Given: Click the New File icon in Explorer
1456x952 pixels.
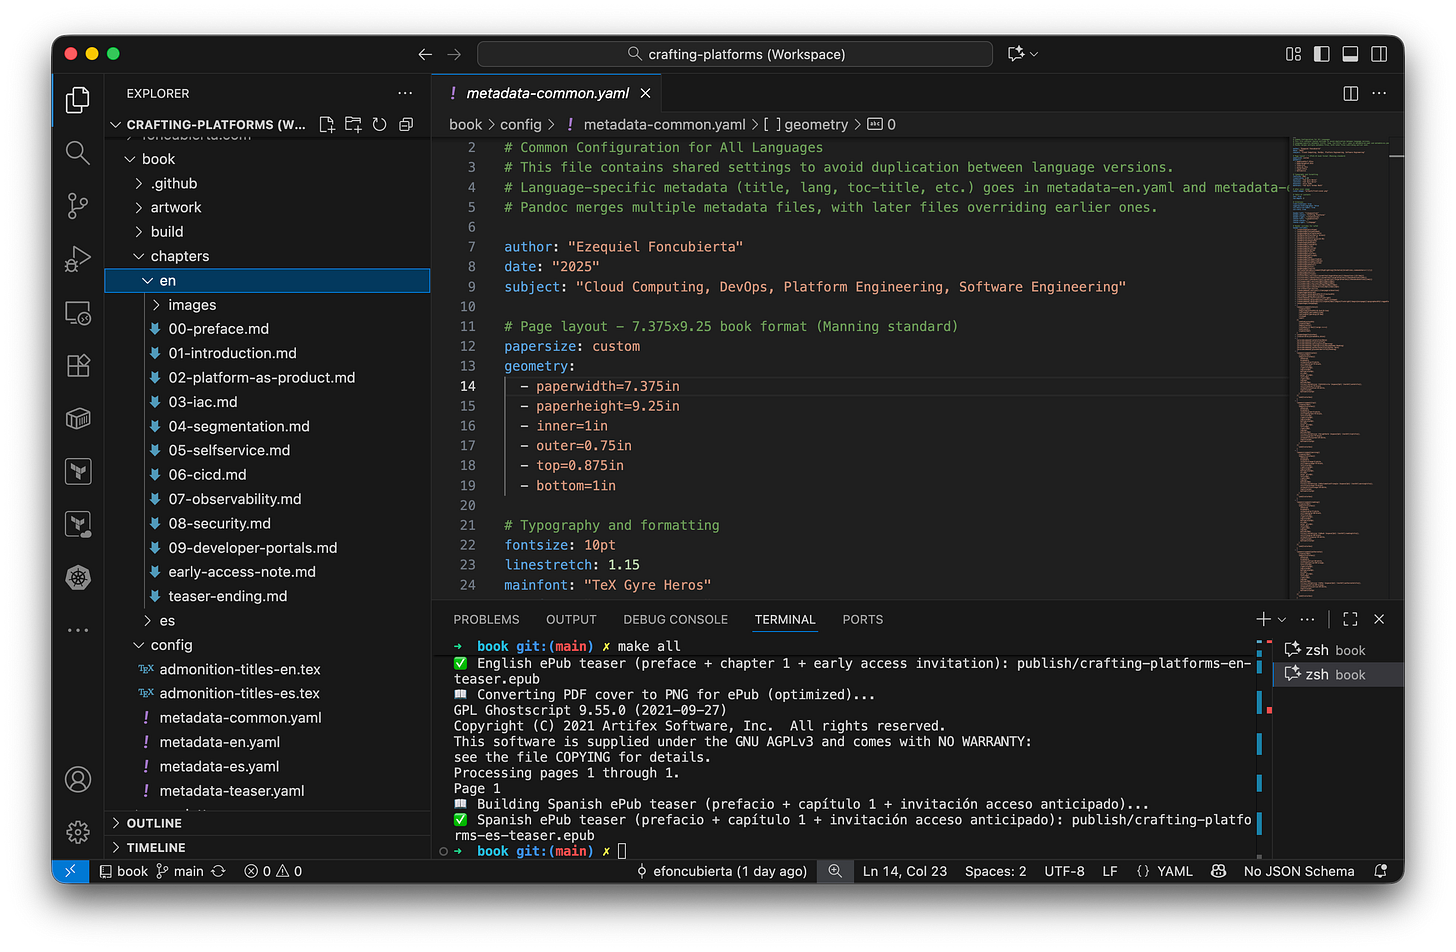Looking at the screenshot, I should pyautogui.click(x=327, y=124).
